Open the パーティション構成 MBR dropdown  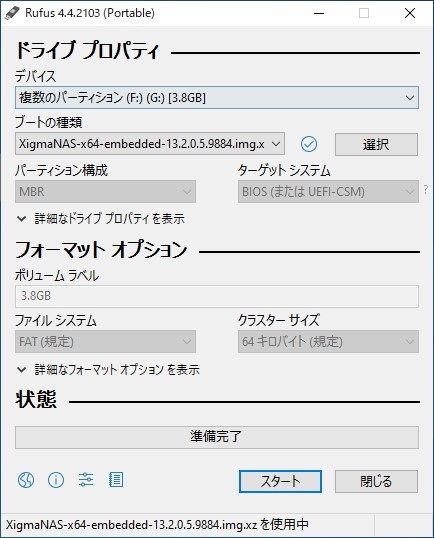pos(105,191)
